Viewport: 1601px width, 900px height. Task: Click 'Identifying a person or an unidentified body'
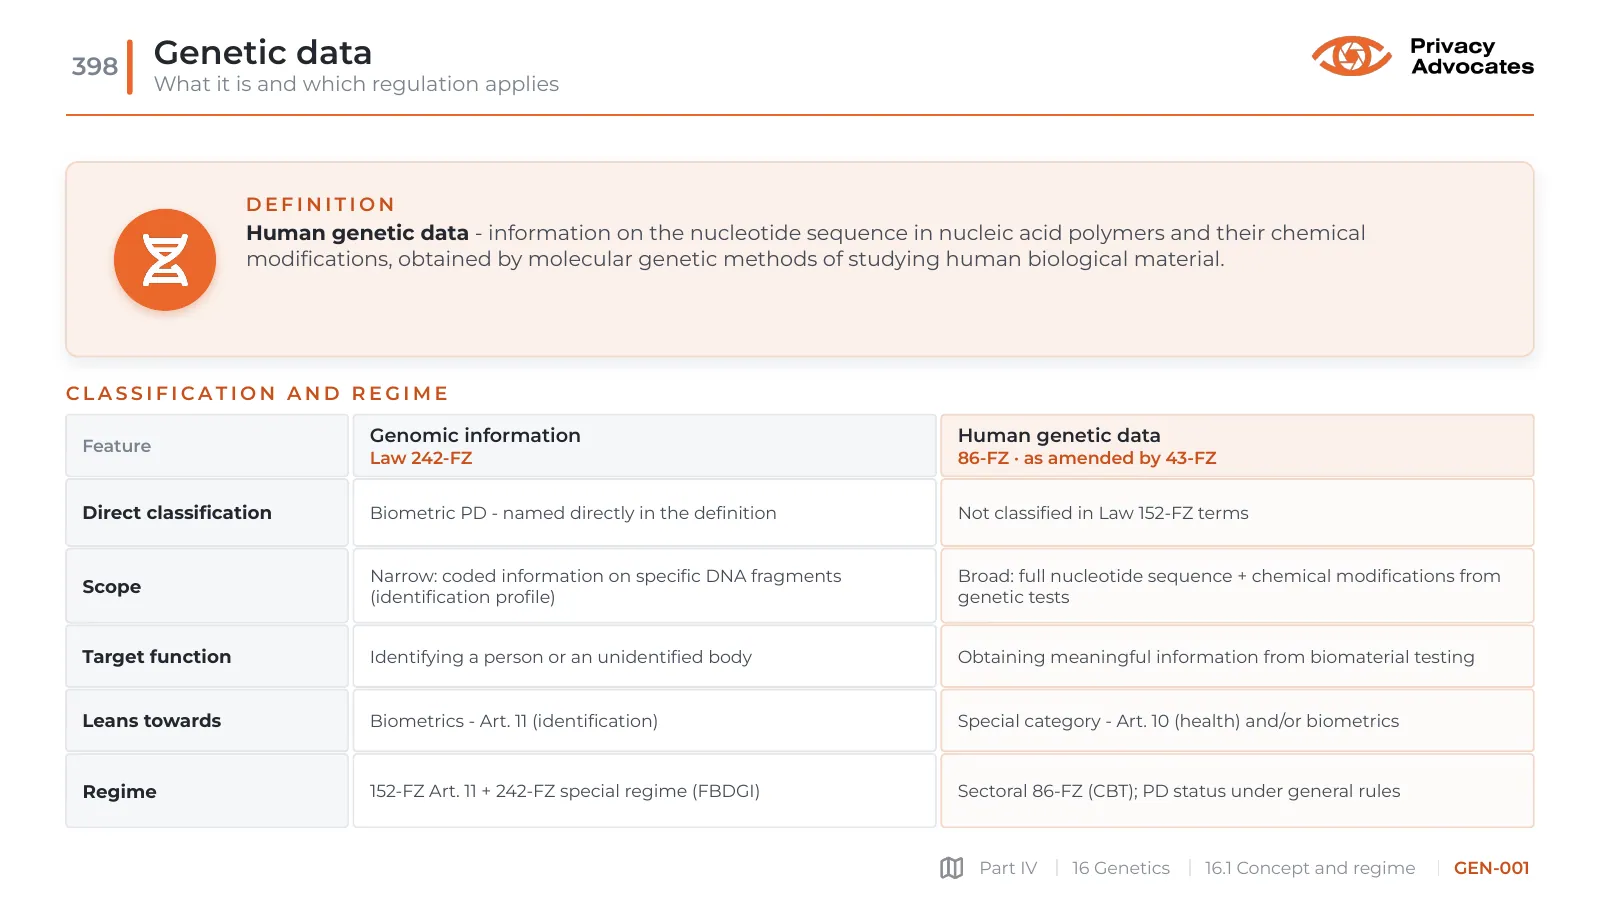(x=561, y=657)
